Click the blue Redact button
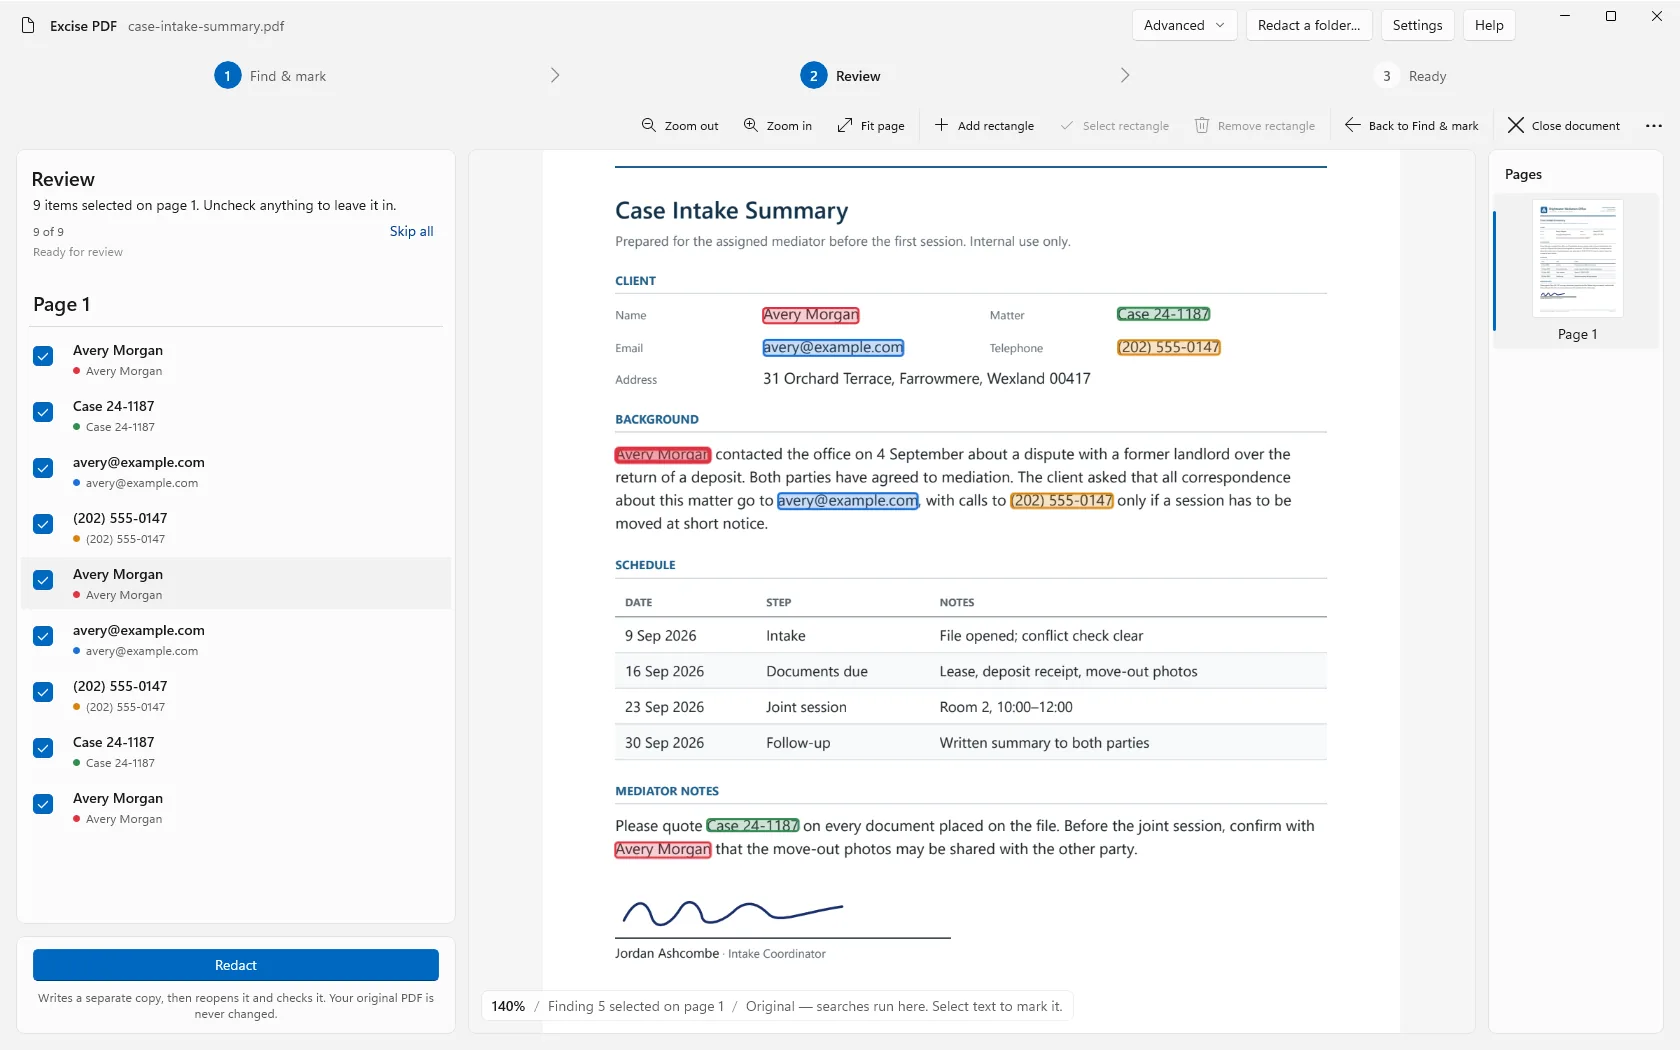This screenshot has height=1050, width=1680. point(236,965)
